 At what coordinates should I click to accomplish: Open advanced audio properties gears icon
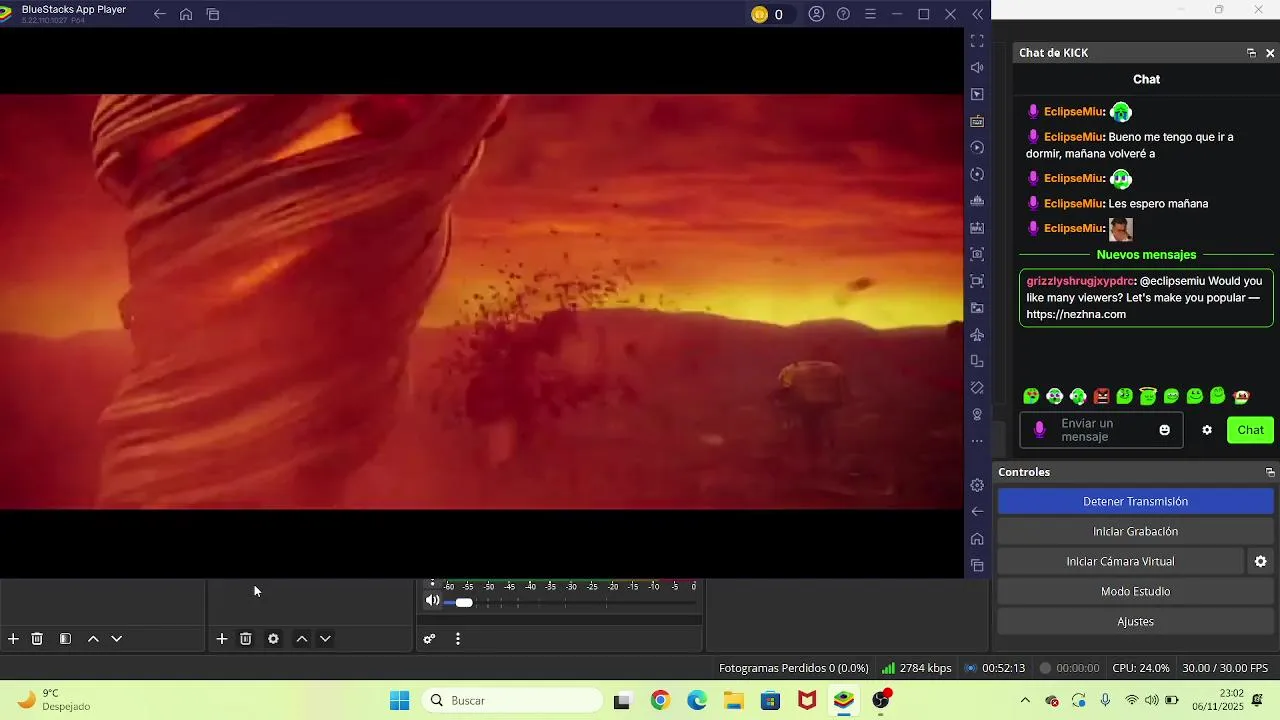point(429,639)
